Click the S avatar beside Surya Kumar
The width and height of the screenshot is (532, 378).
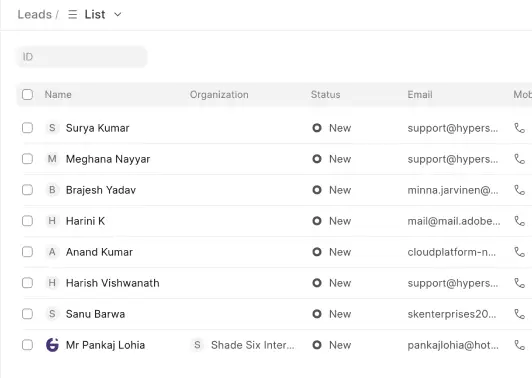(x=52, y=128)
